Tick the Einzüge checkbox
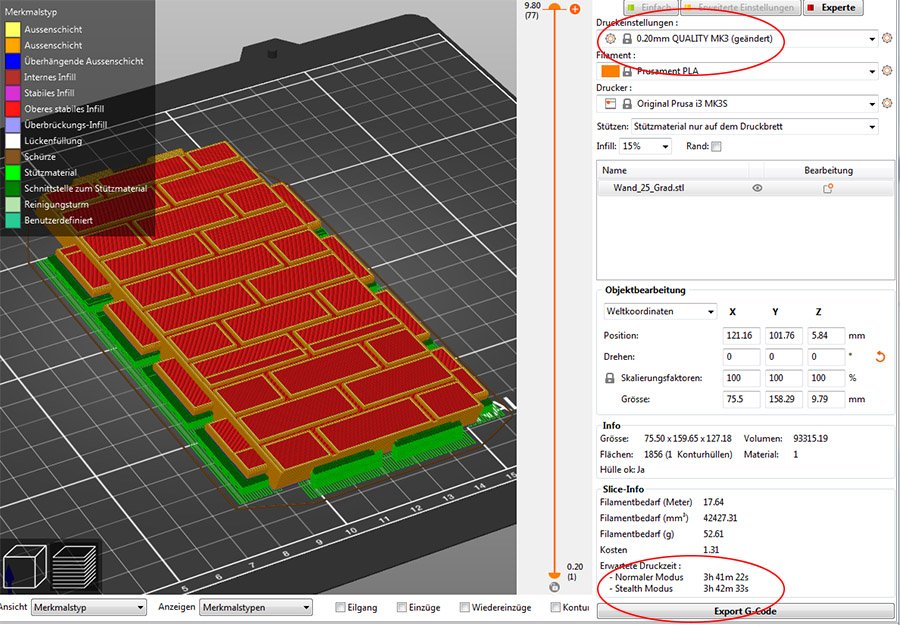This screenshot has height=625, width=900. pyautogui.click(x=402, y=607)
